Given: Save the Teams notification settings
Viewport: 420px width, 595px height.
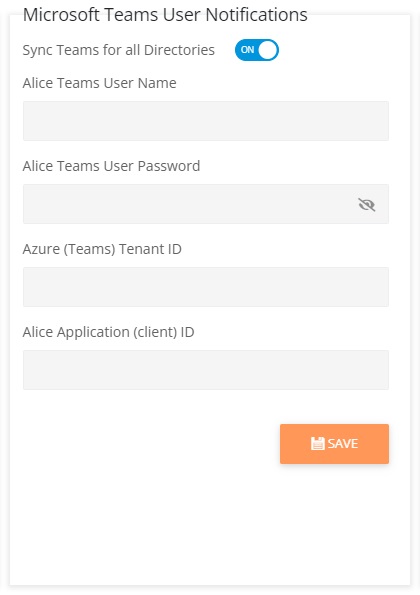Looking at the screenshot, I should (334, 444).
